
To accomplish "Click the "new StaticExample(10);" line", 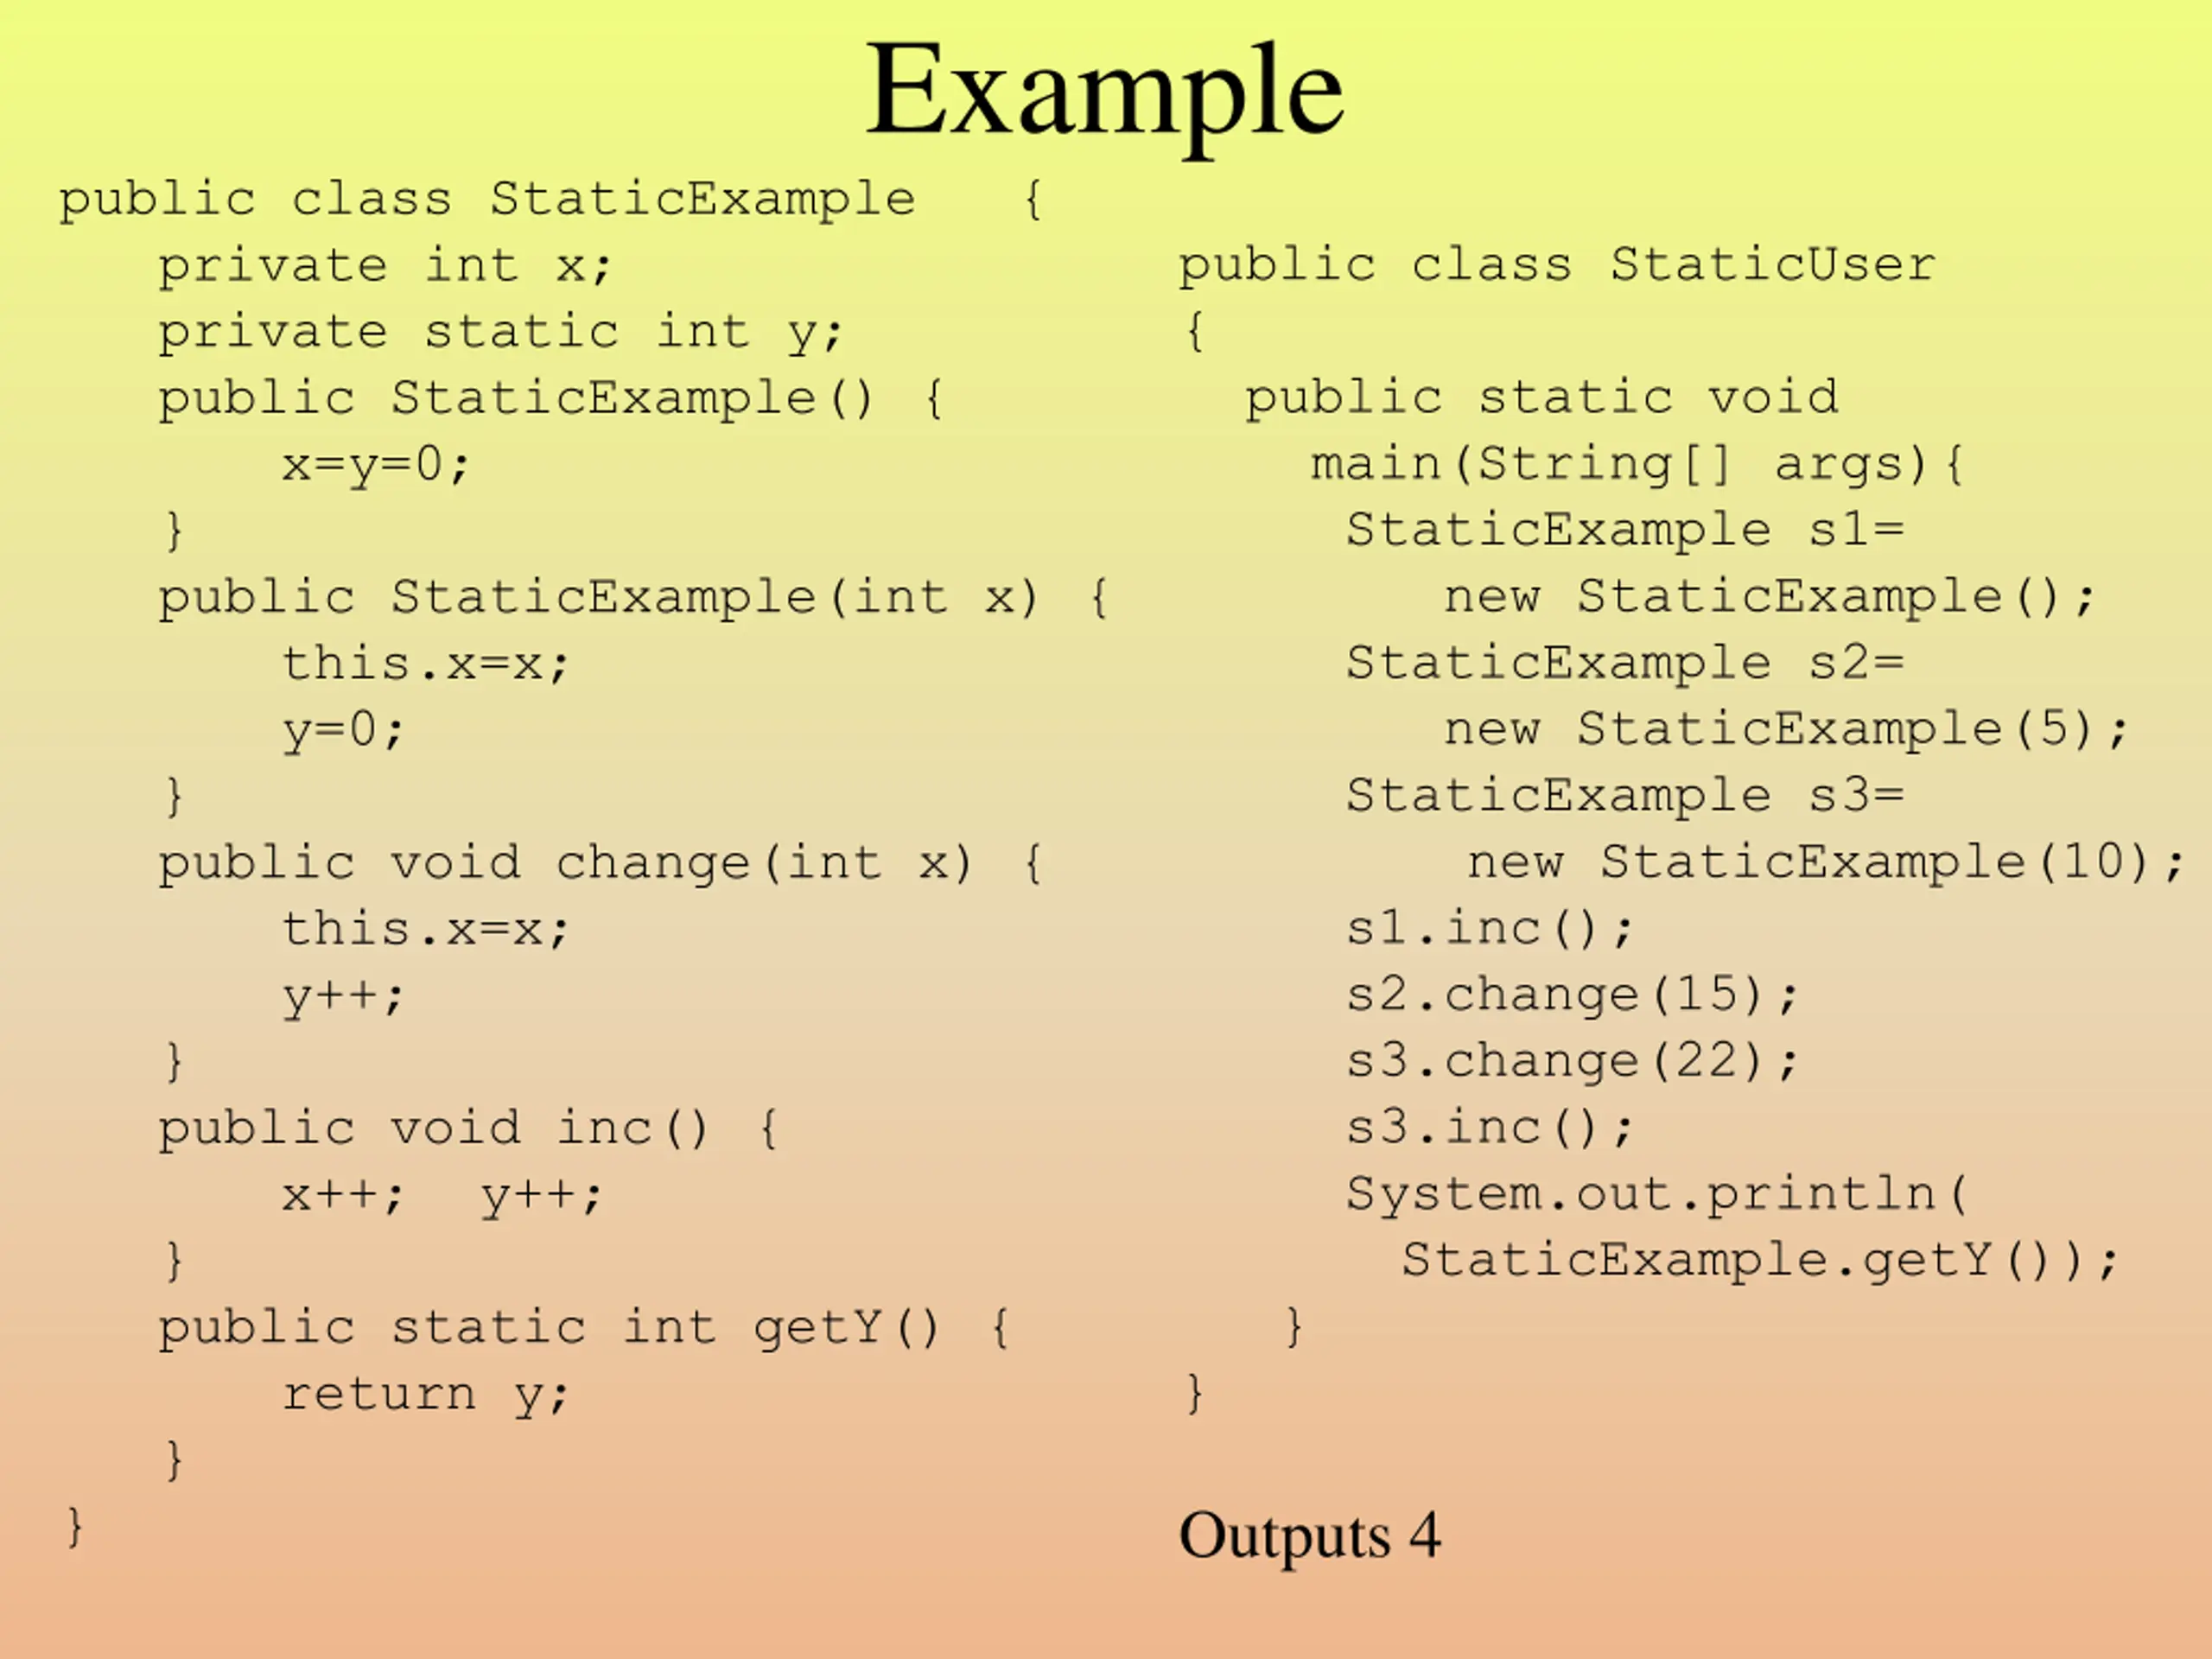I will (1825, 863).
